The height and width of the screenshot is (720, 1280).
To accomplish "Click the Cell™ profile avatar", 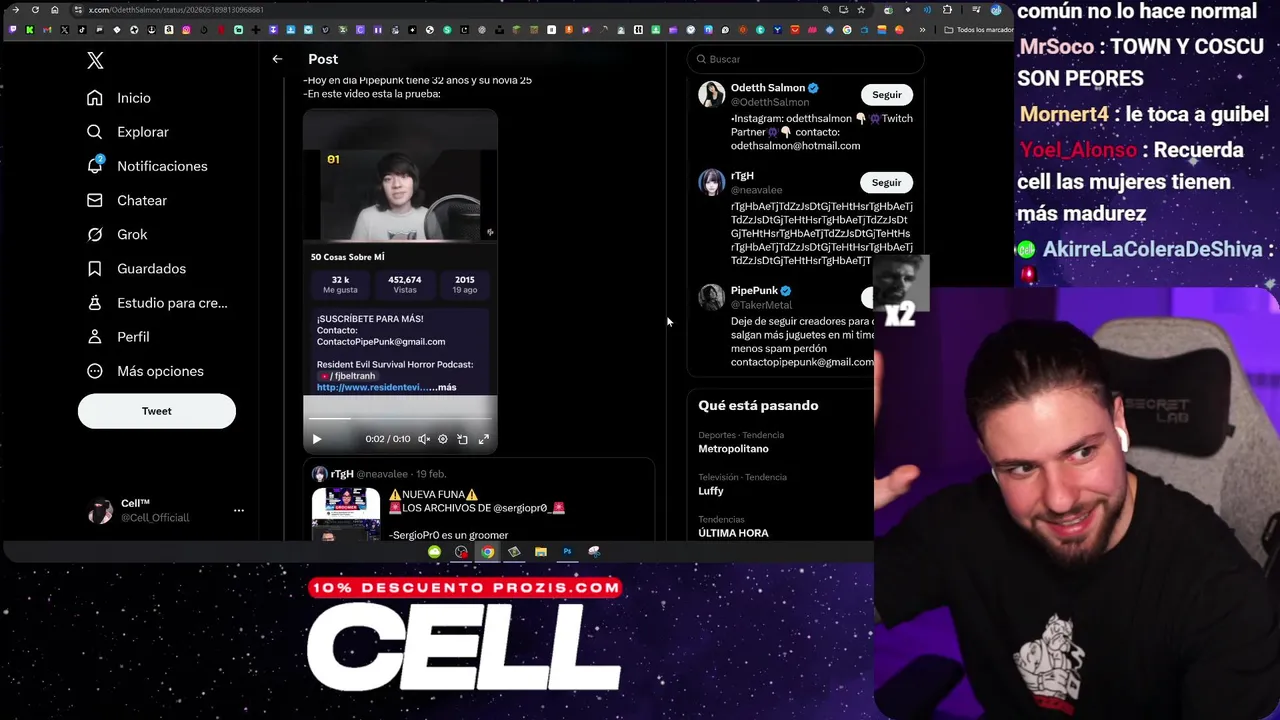I will pos(101,511).
